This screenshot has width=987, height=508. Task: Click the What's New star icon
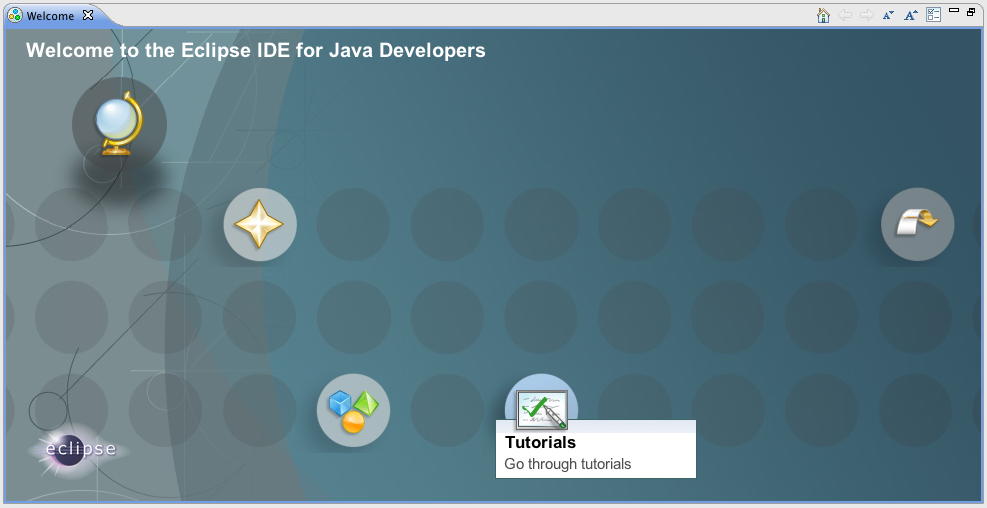[259, 225]
